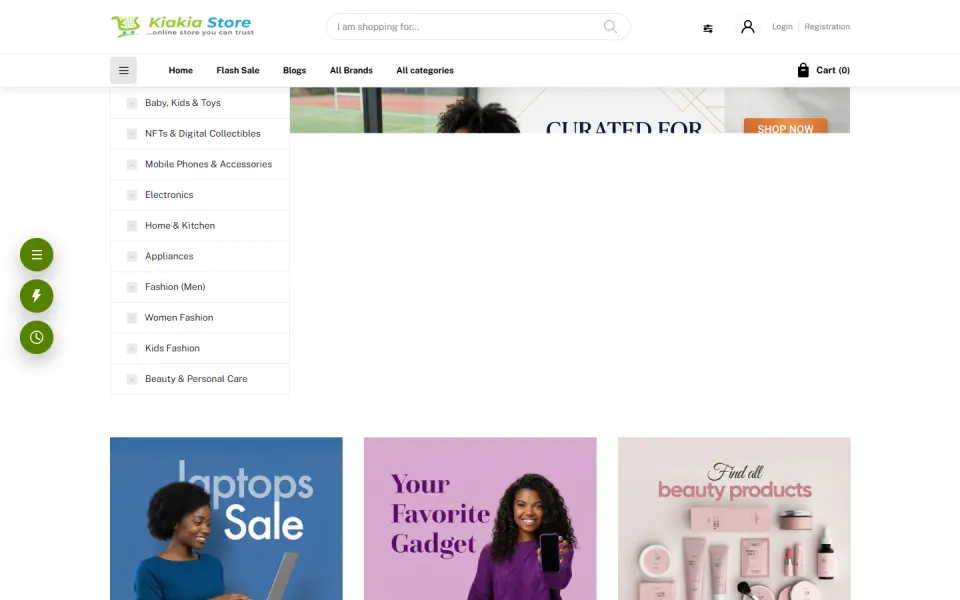Open the Home menu item
This screenshot has height=600, width=960.
(x=181, y=70)
